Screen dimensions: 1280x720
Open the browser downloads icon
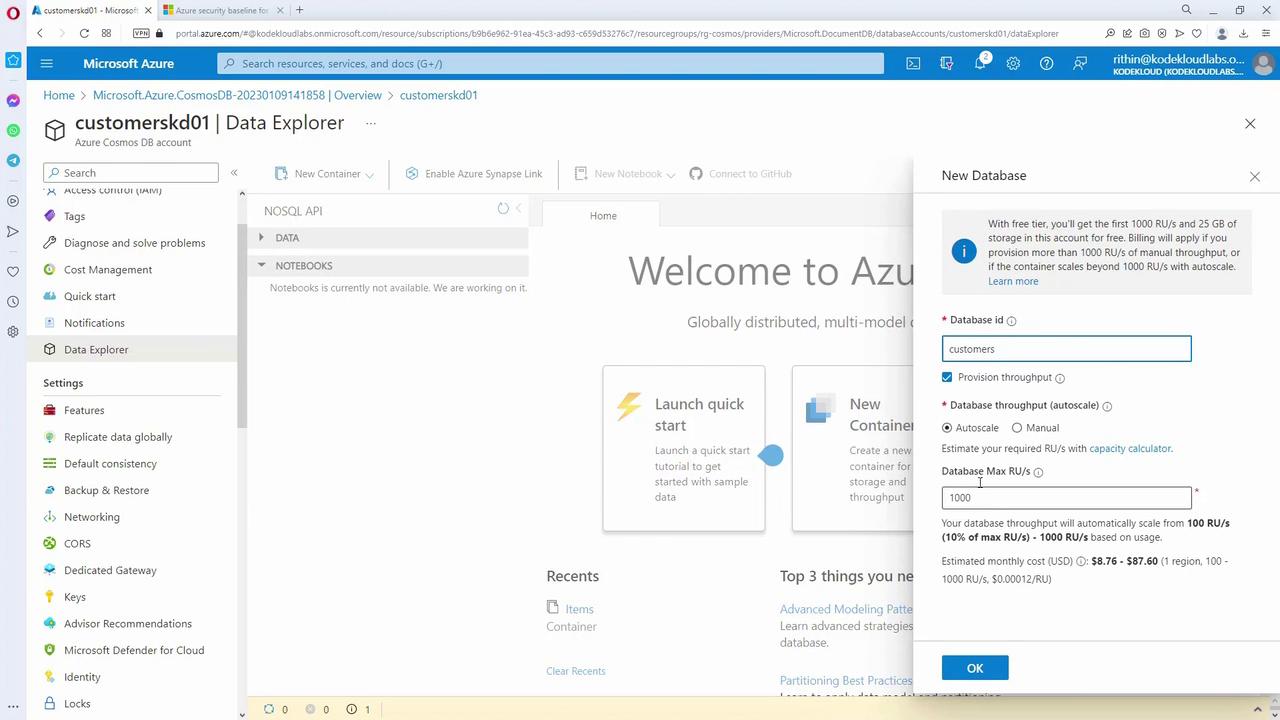[x=1243, y=33]
